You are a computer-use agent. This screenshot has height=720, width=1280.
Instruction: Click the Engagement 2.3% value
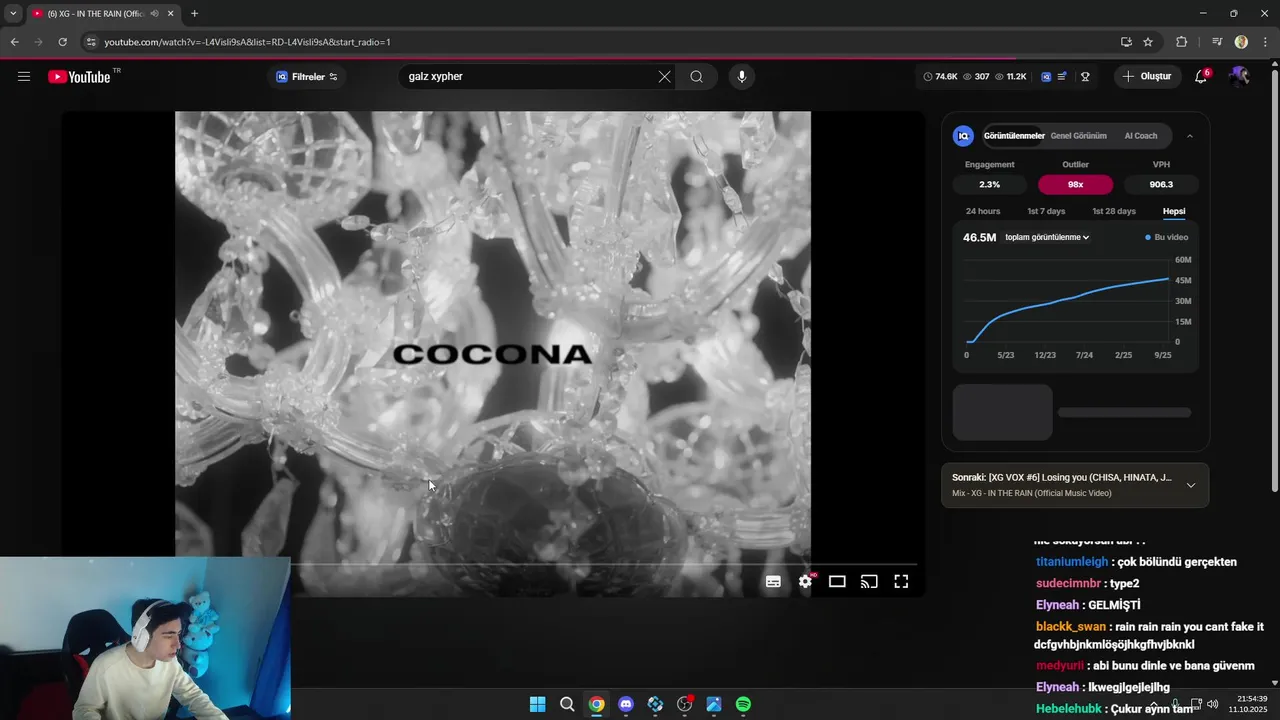click(989, 184)
